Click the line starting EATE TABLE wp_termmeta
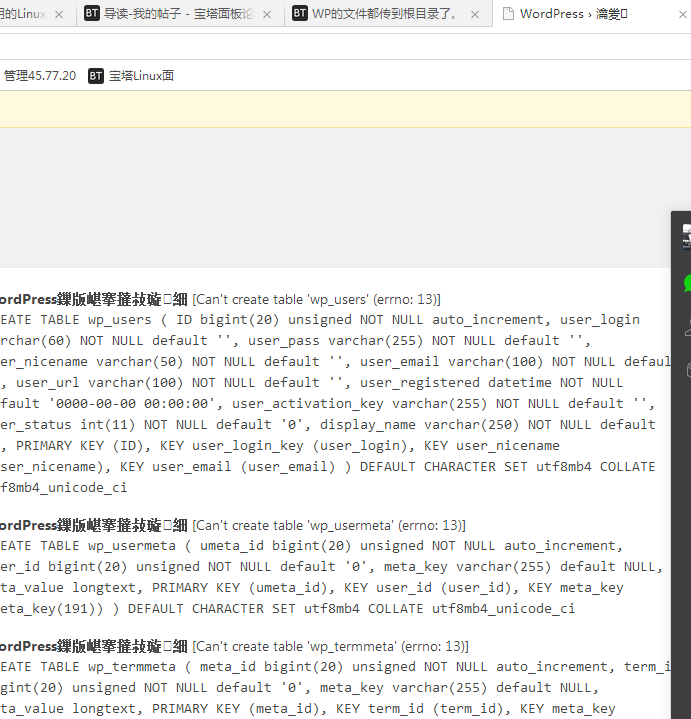This screenshot has height=719, width=691. 336,667
